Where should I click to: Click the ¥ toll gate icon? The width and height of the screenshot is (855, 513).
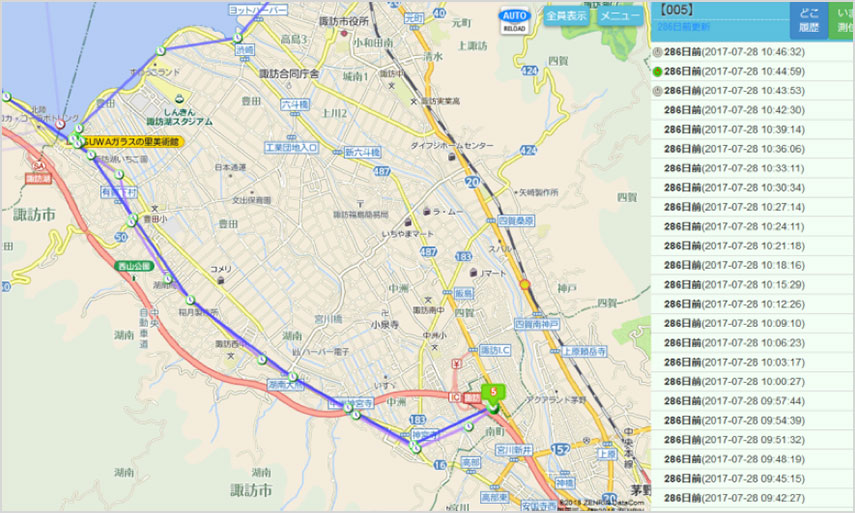[457, 364]
